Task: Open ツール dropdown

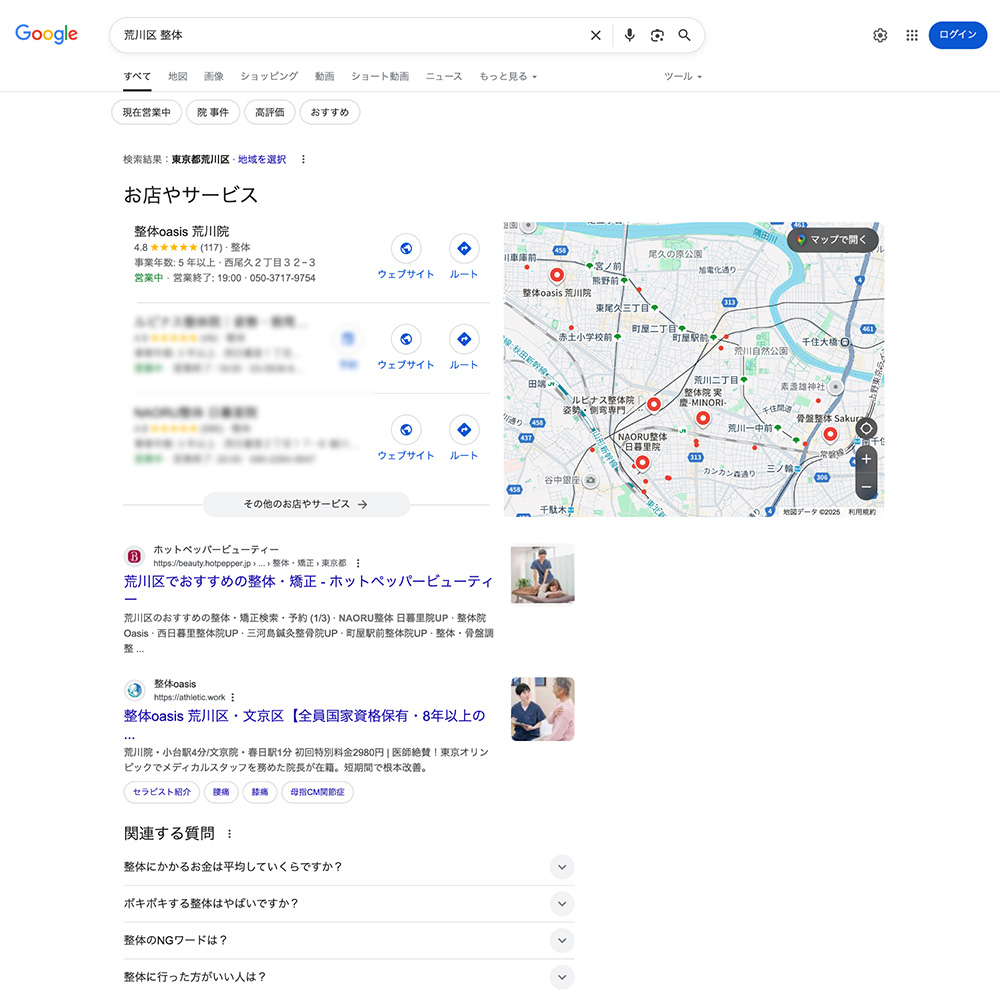Action: (x=683, y=77)
